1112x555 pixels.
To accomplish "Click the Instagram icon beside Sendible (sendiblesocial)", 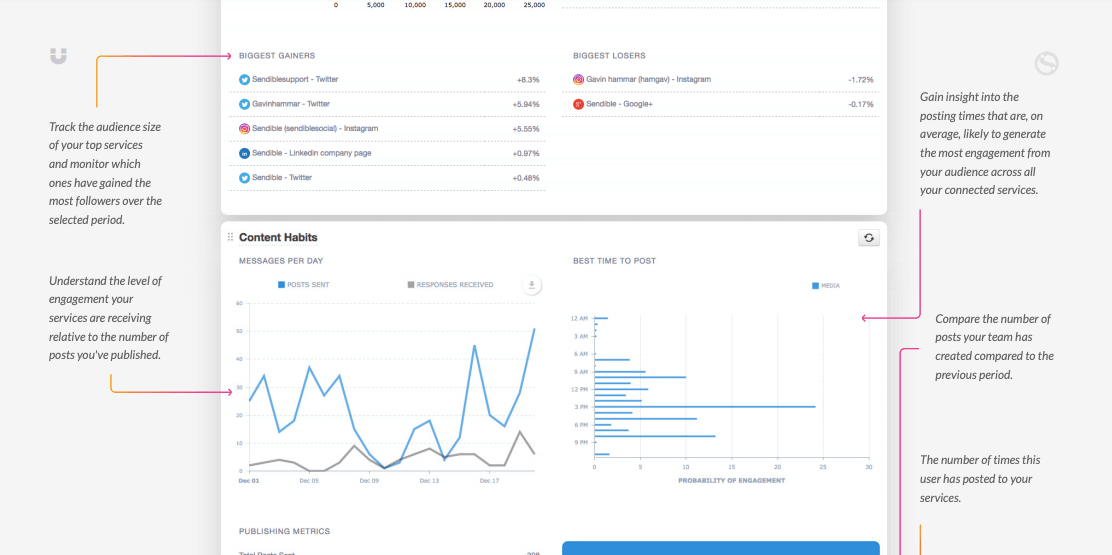I will tap(245, 128).
